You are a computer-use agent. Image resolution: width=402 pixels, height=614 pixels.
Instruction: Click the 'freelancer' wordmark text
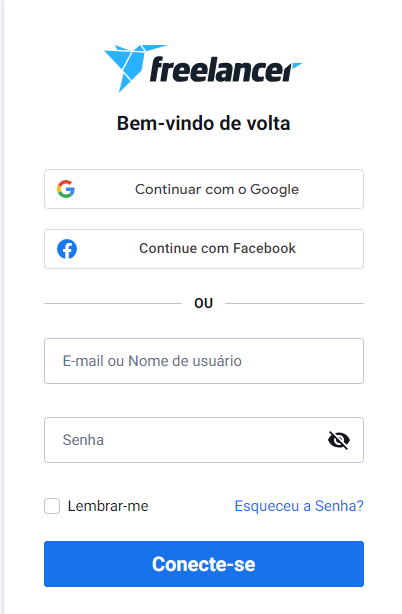226,69
